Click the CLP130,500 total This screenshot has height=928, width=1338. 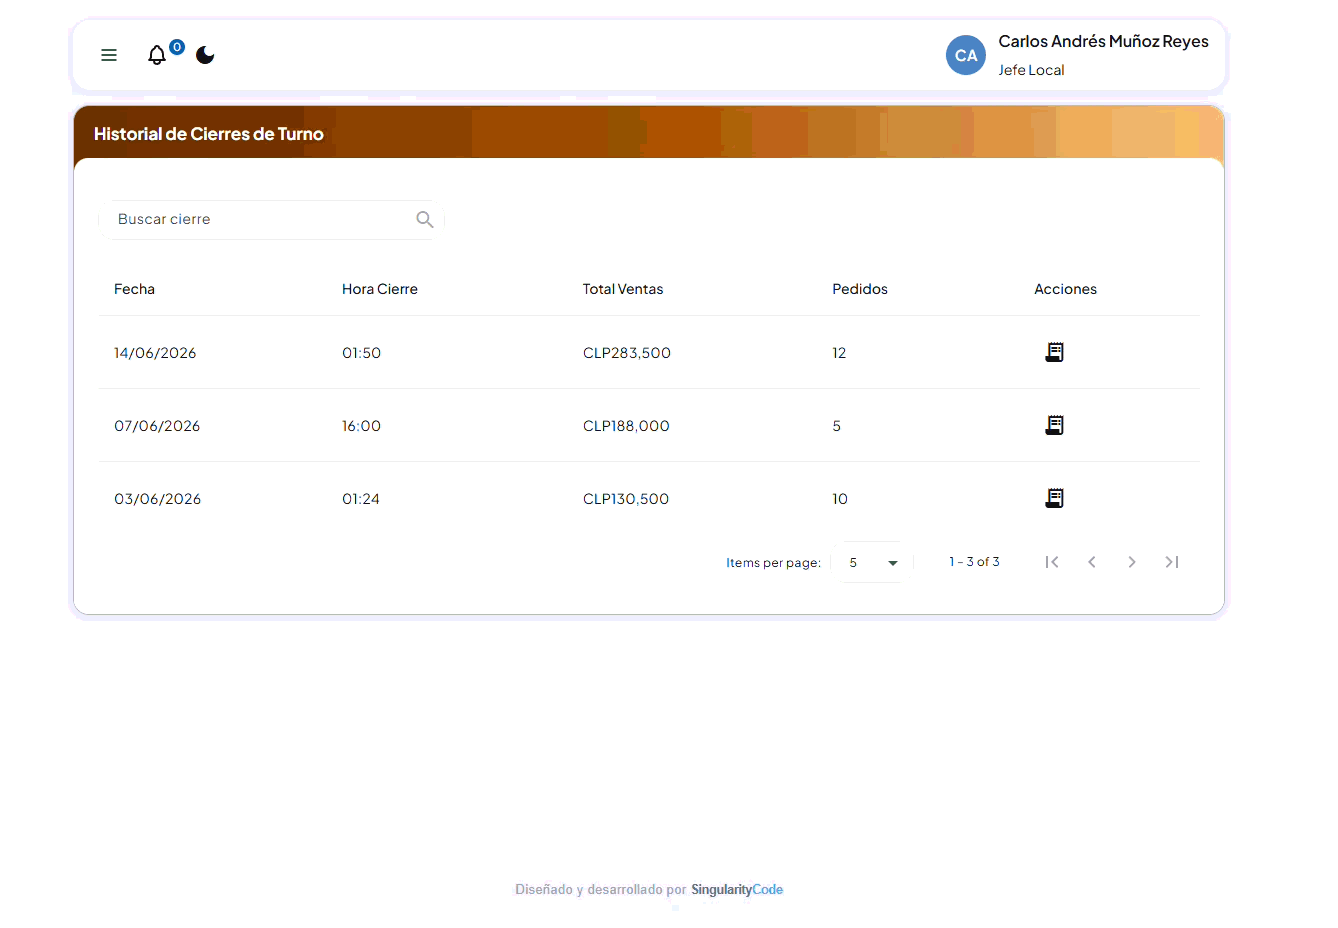[626, 499]
